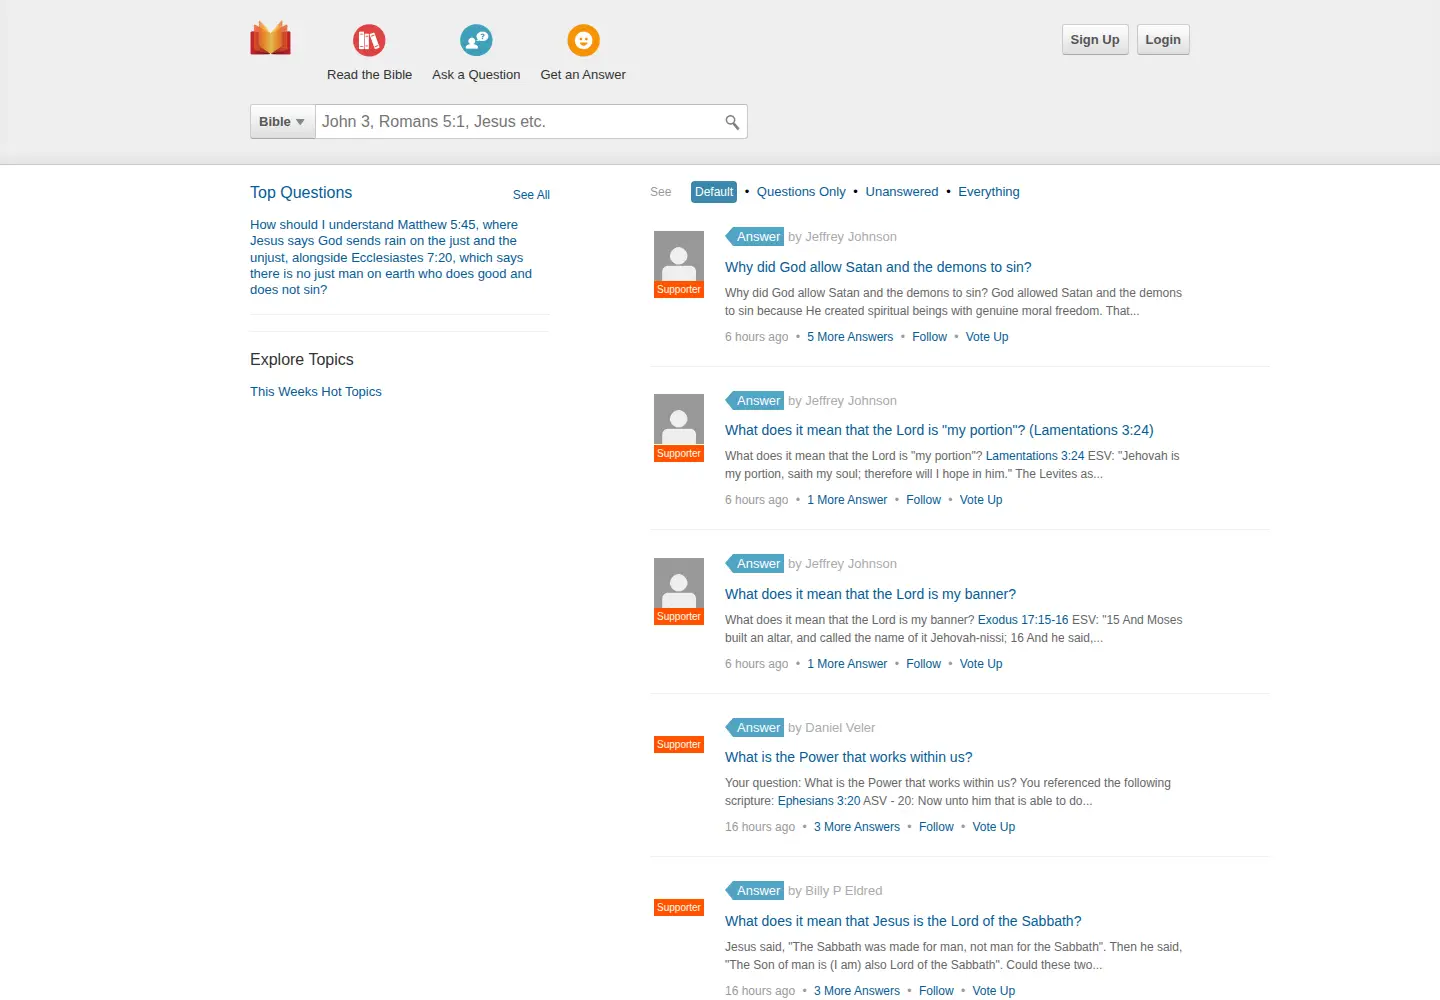Show Unanswered questions

(x=902, y=192)
